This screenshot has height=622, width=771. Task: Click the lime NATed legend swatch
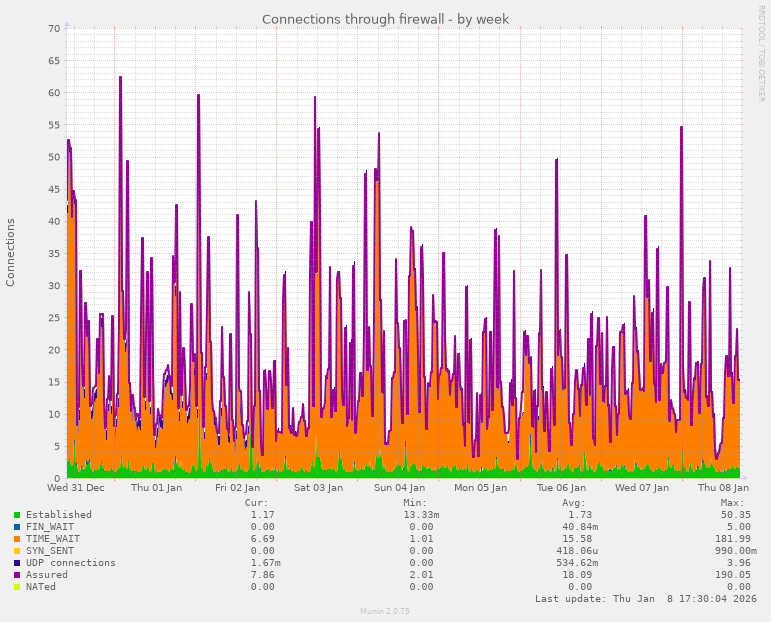coord(17,587)
